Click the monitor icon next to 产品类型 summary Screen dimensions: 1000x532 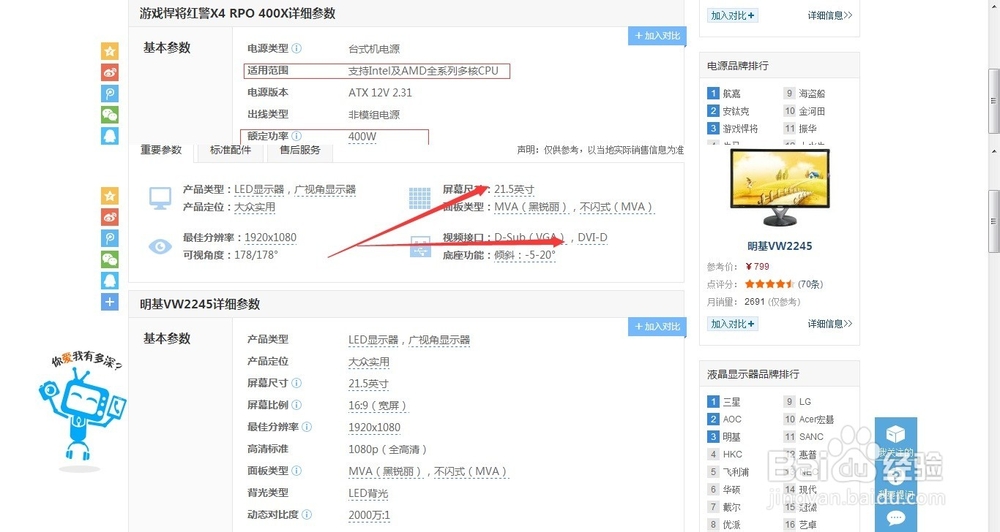pos(160,198)
